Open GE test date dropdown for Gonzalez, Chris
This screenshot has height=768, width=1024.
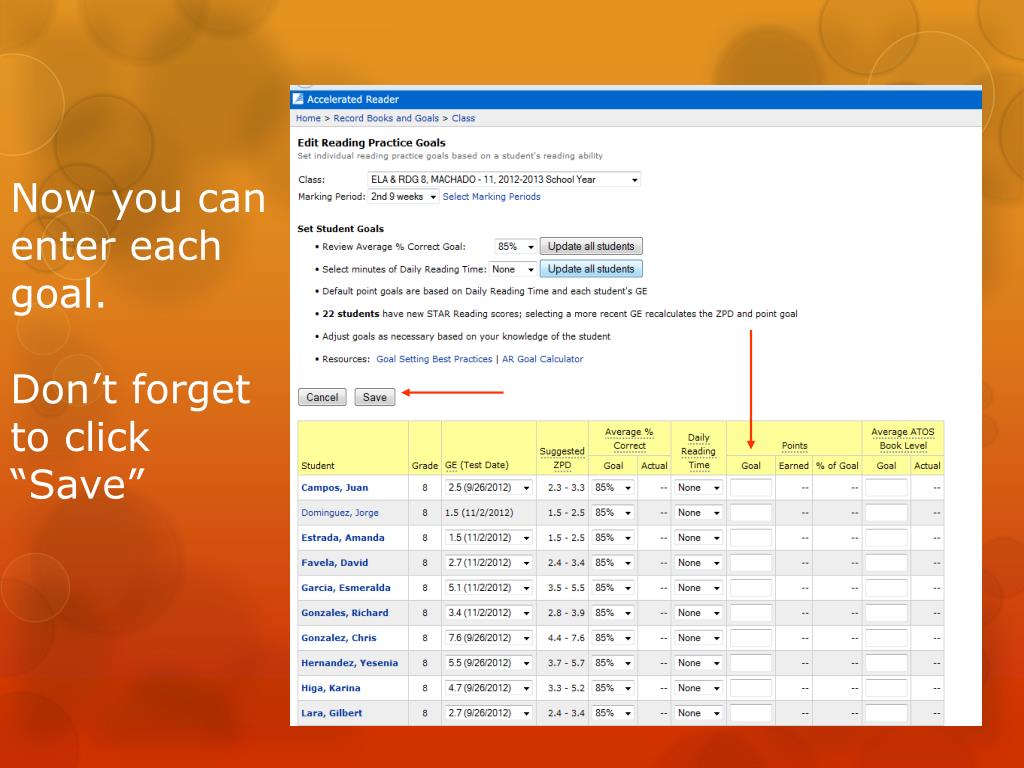tap(488, 638)
